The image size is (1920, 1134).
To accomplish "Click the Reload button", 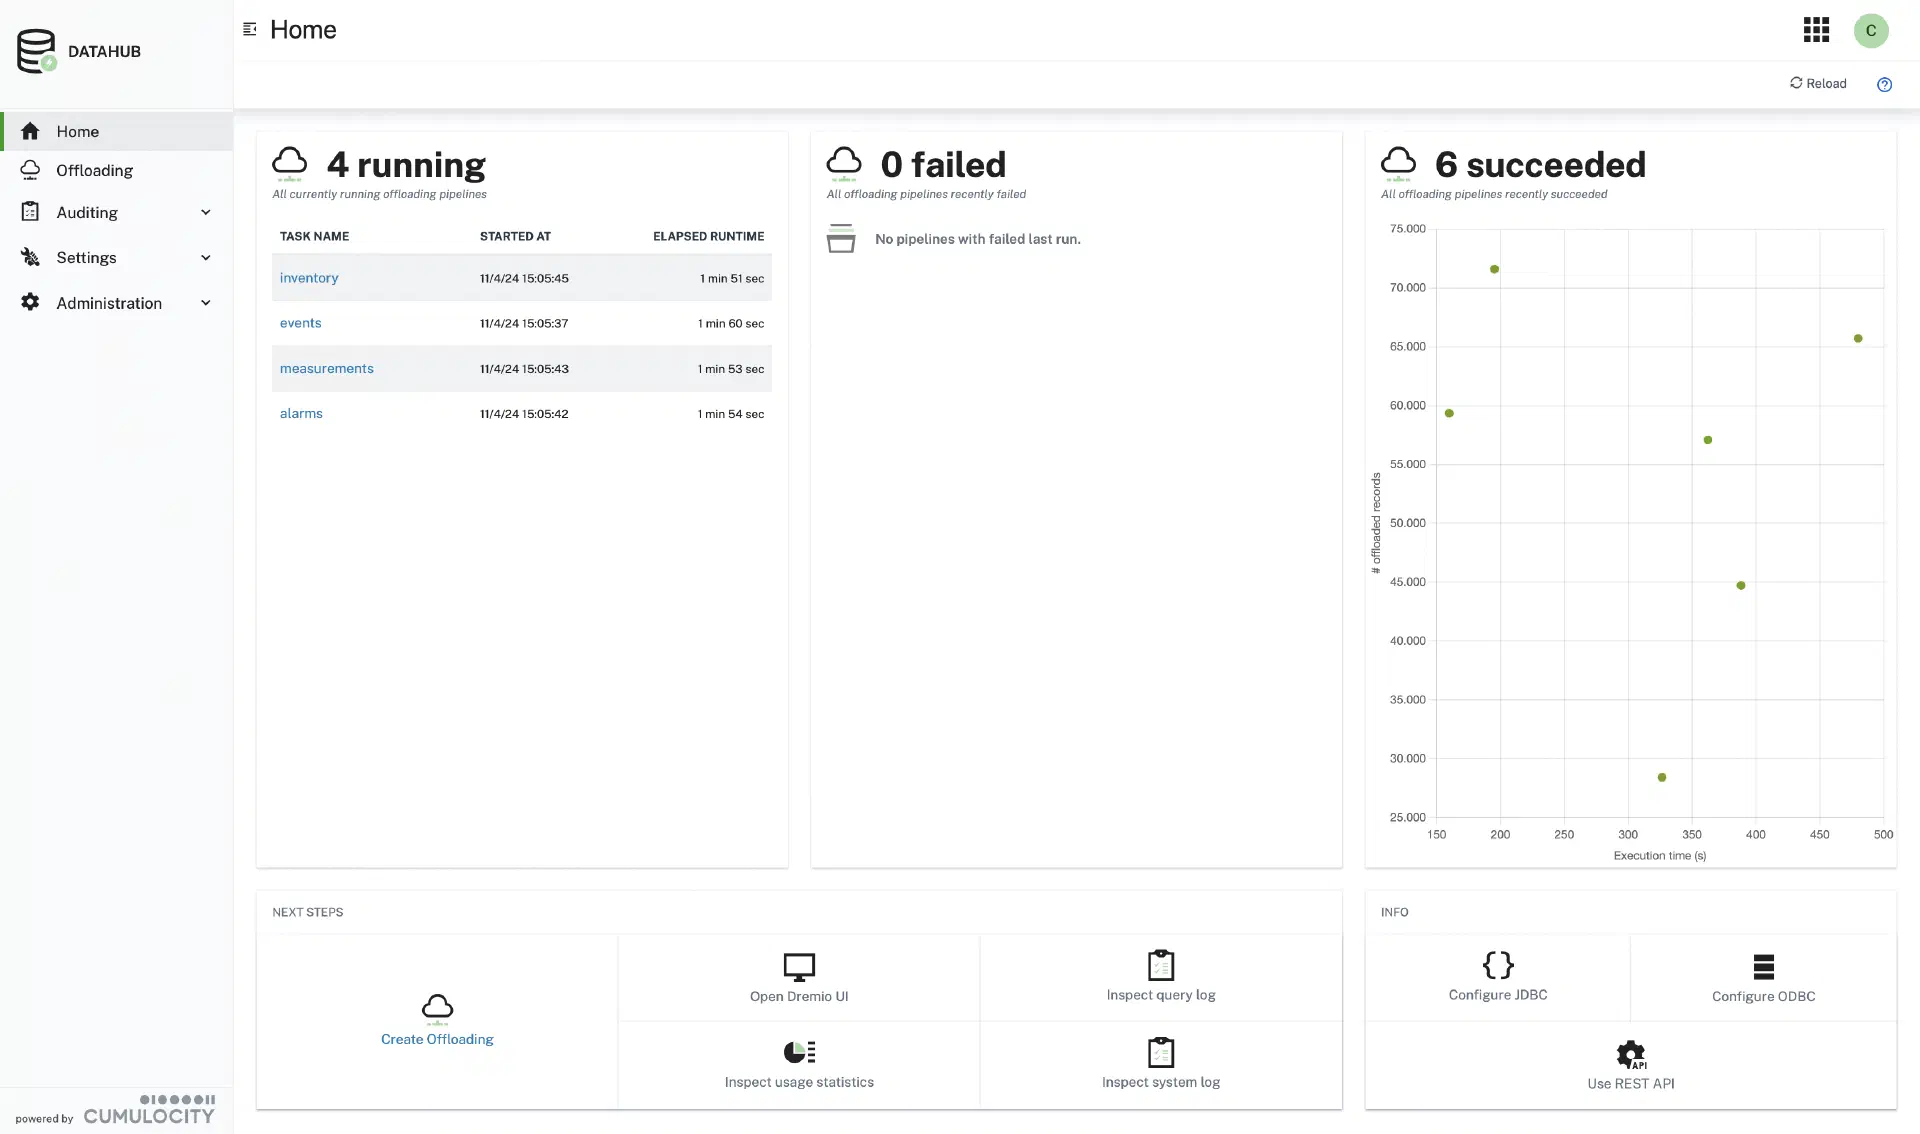I will point(1817,83).
